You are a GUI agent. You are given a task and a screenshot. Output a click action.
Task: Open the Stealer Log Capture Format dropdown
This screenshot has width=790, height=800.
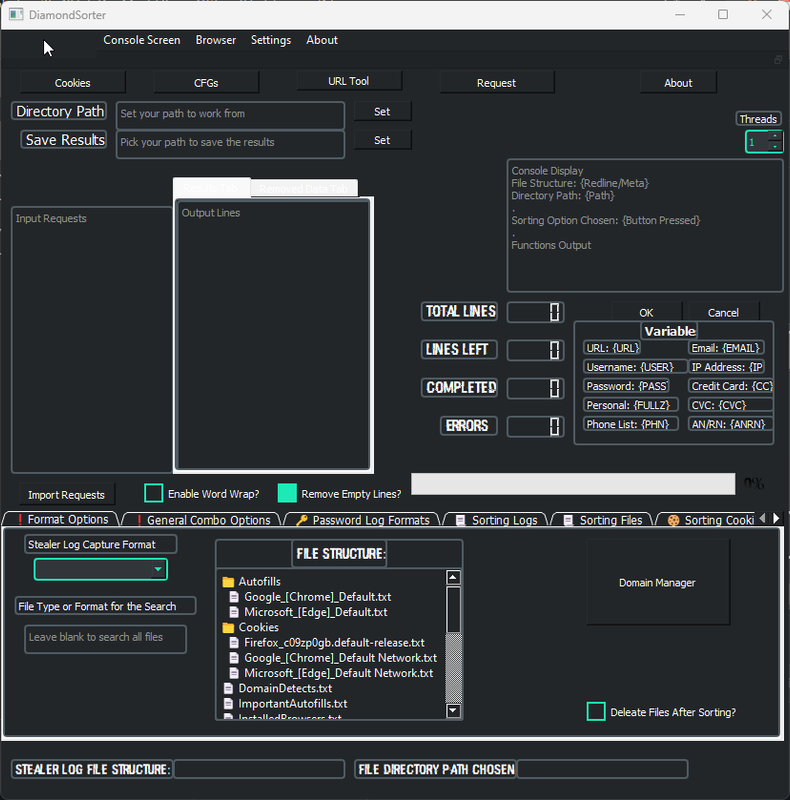[x=101, y=569]
